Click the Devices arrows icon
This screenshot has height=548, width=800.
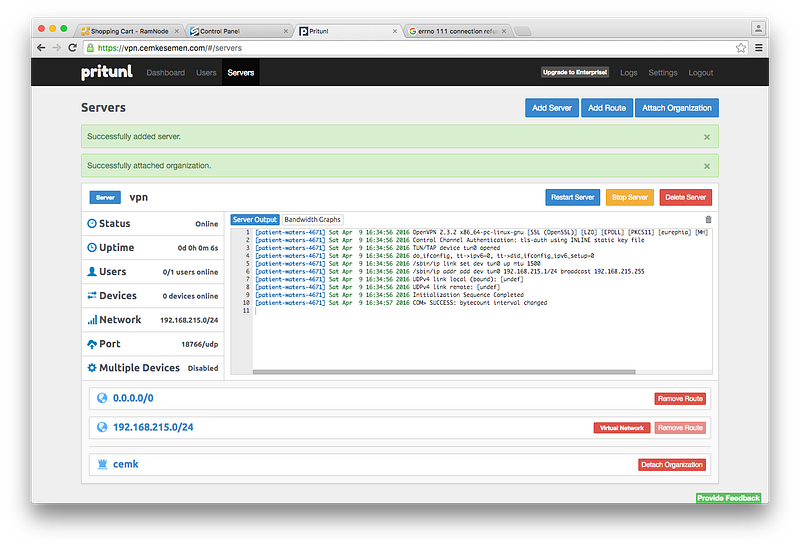pos(92,295)
